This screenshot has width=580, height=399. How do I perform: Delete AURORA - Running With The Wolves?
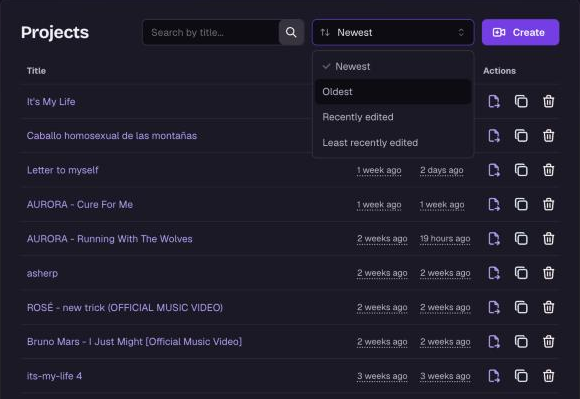pos(549,239)
